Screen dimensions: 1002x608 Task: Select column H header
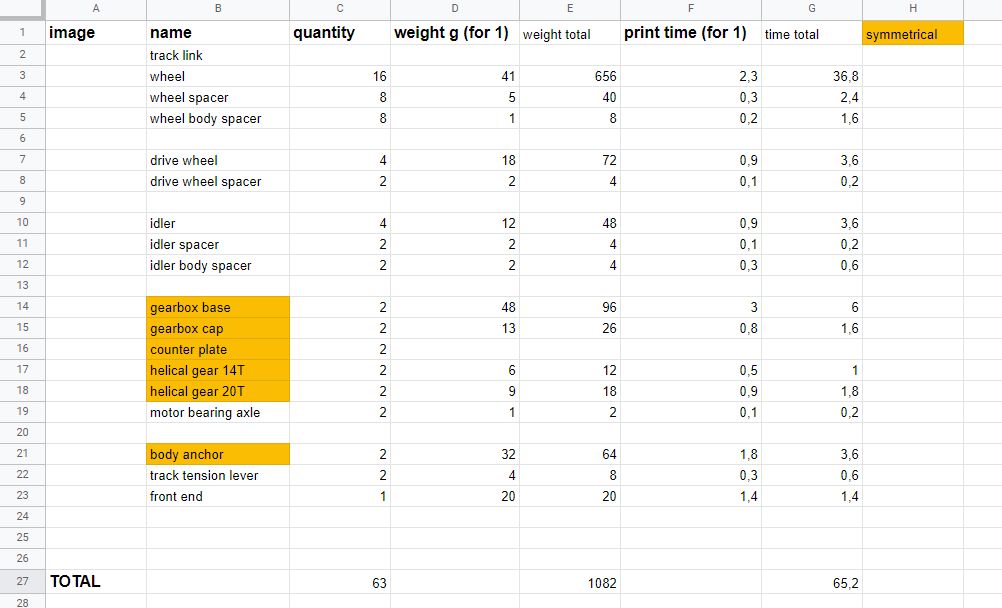(913, 8)
